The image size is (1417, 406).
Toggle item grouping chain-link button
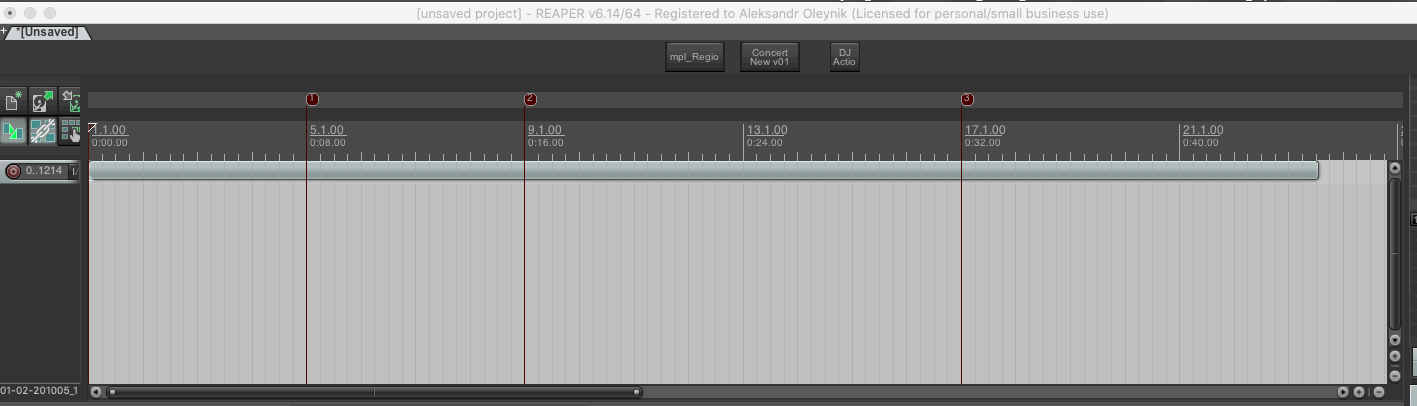(42, 131)
